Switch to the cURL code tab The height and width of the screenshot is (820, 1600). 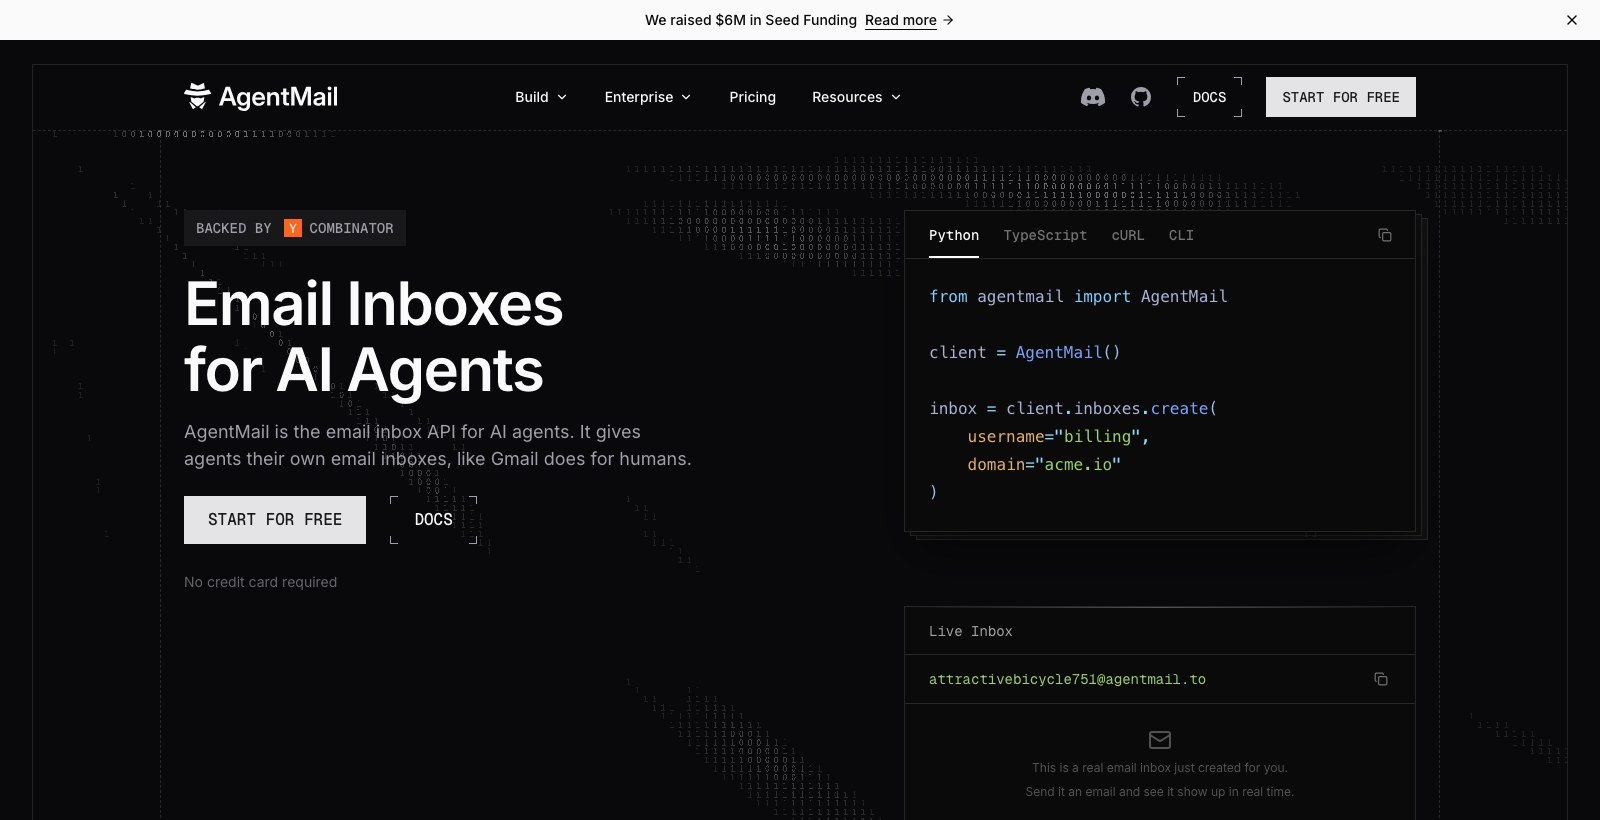click(1128, 236)
